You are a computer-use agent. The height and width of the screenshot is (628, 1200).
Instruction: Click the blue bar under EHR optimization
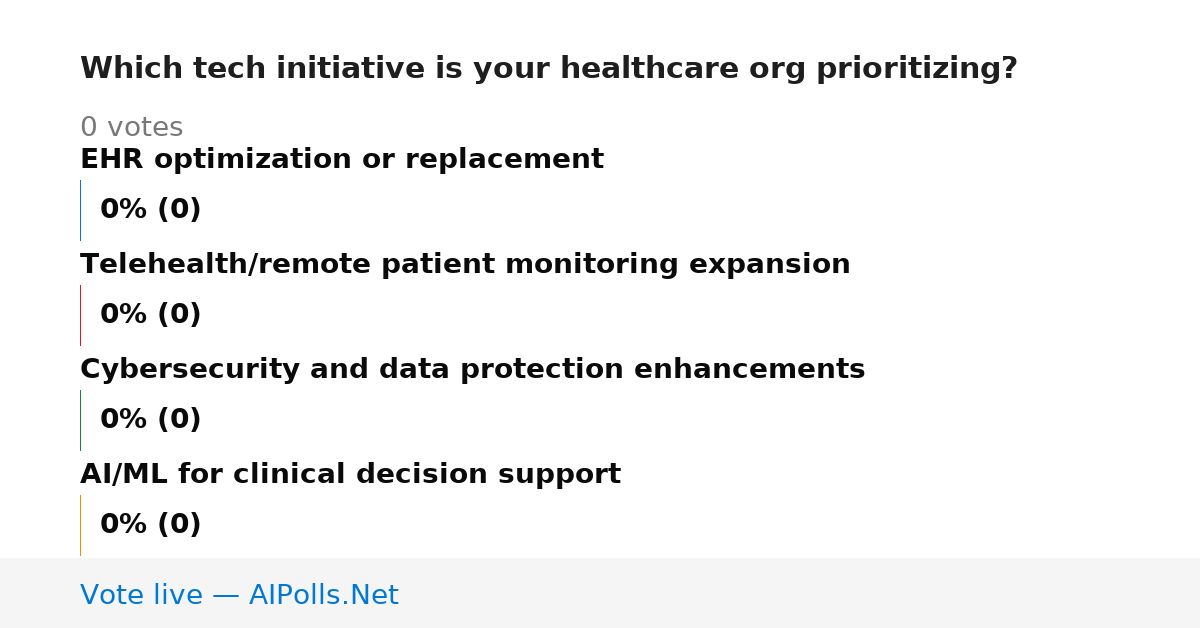coord(80,210)
